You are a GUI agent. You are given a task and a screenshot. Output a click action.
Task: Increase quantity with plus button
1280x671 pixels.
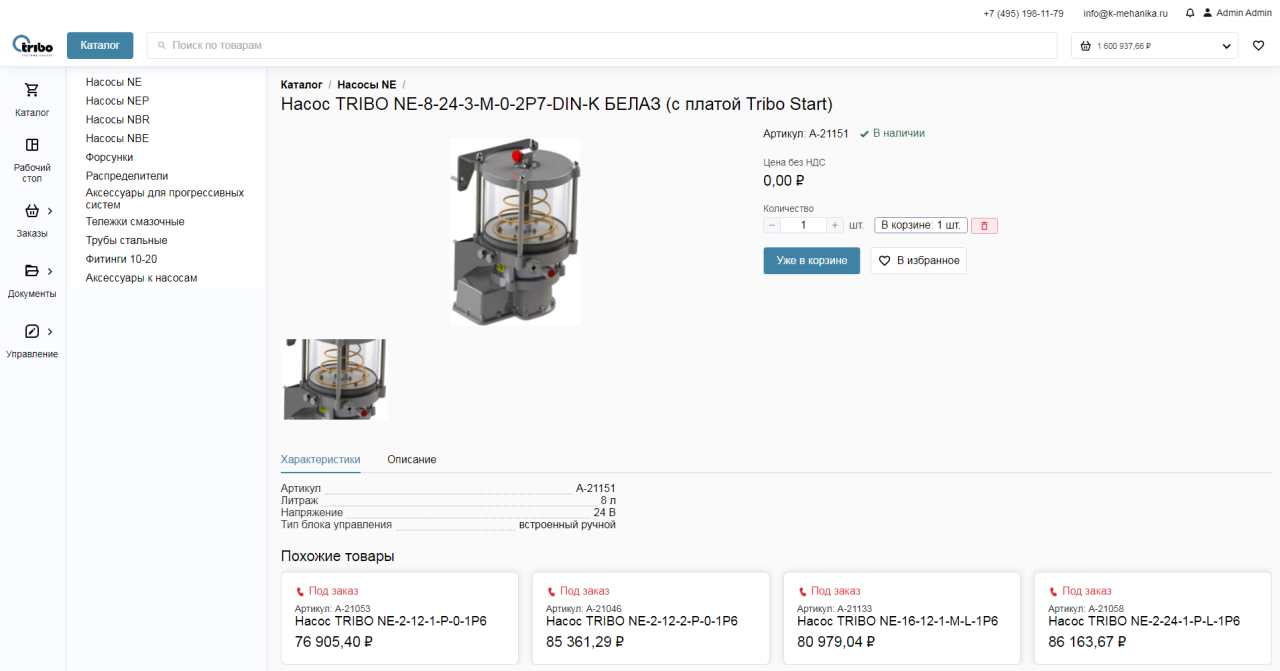pyautogui.click(x=835, y=226)
